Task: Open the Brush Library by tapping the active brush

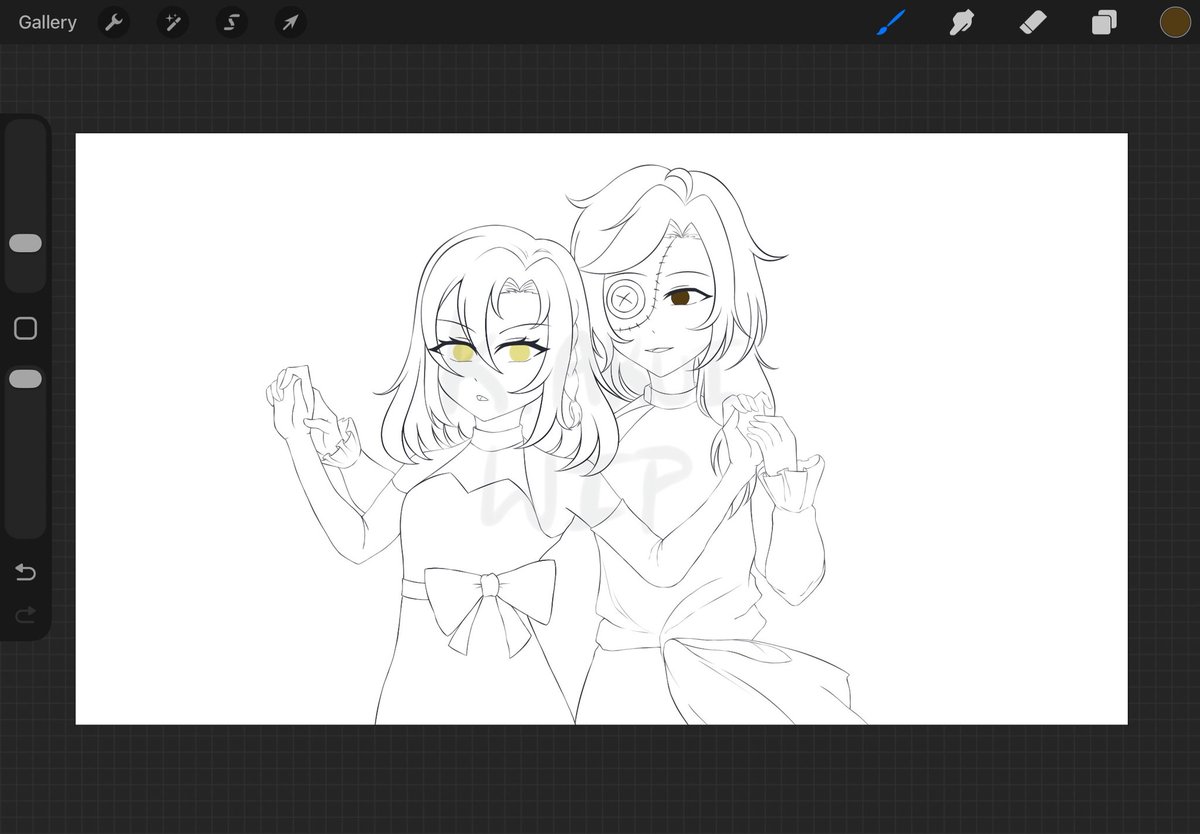Action: click(x=891, y=22)
